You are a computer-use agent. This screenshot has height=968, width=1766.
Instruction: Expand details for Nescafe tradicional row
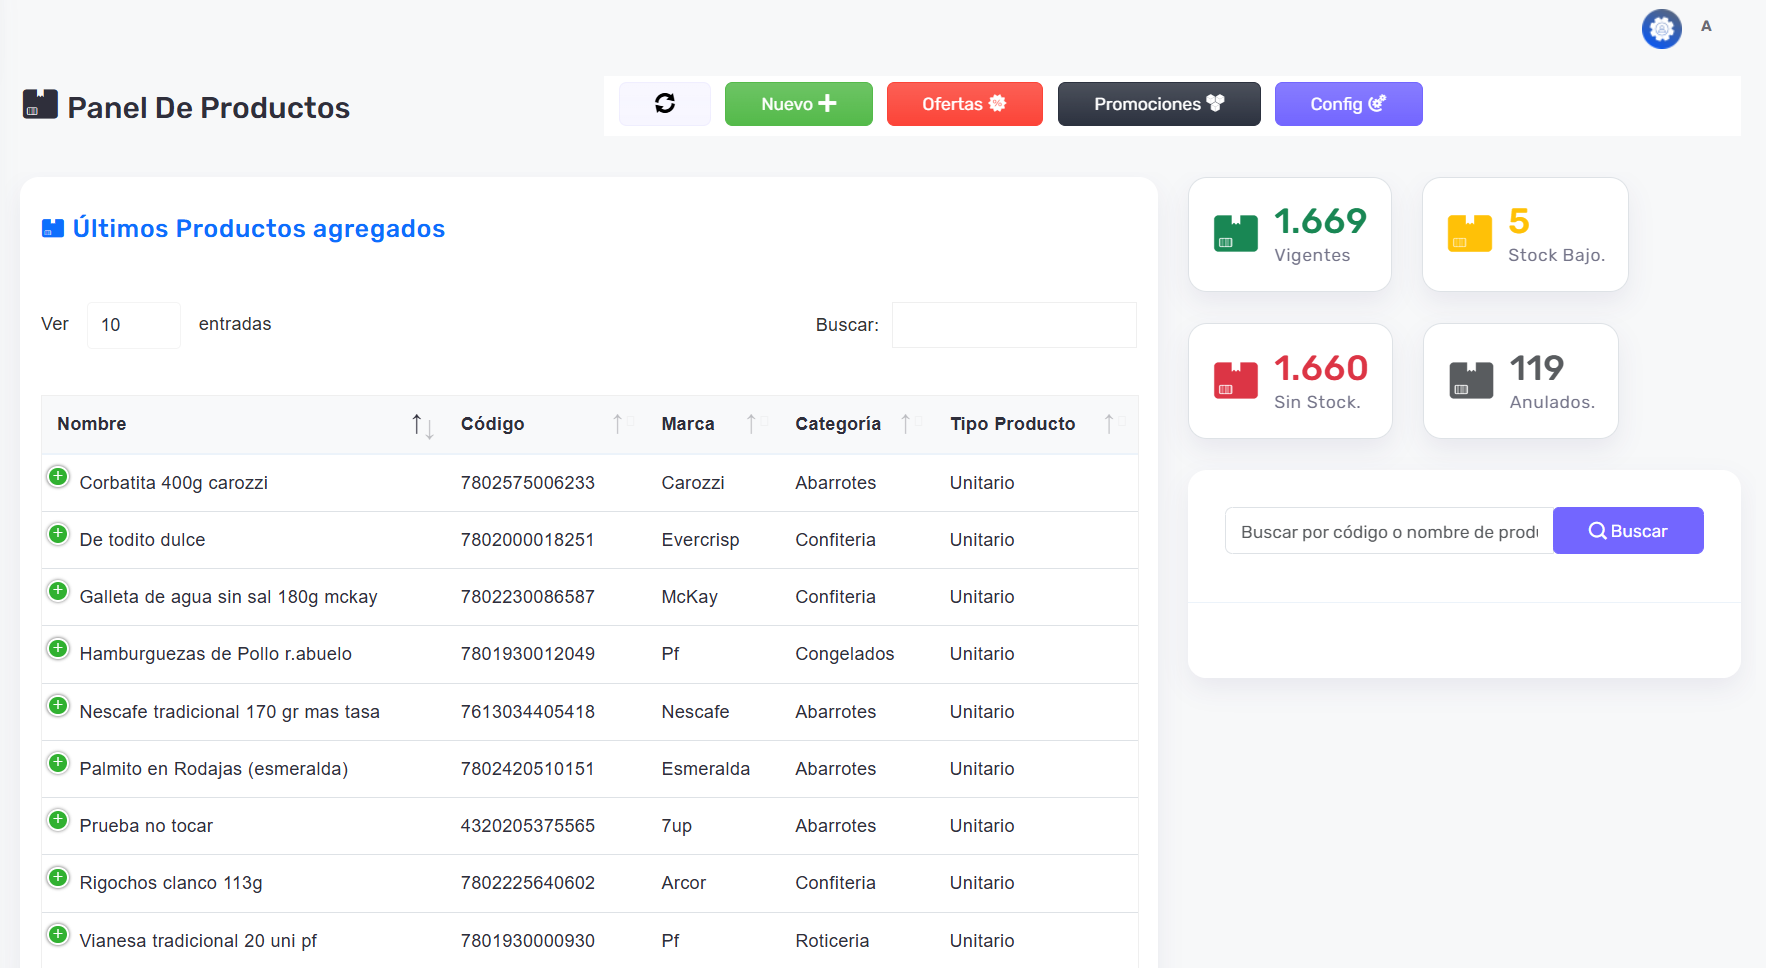(58, 706)
